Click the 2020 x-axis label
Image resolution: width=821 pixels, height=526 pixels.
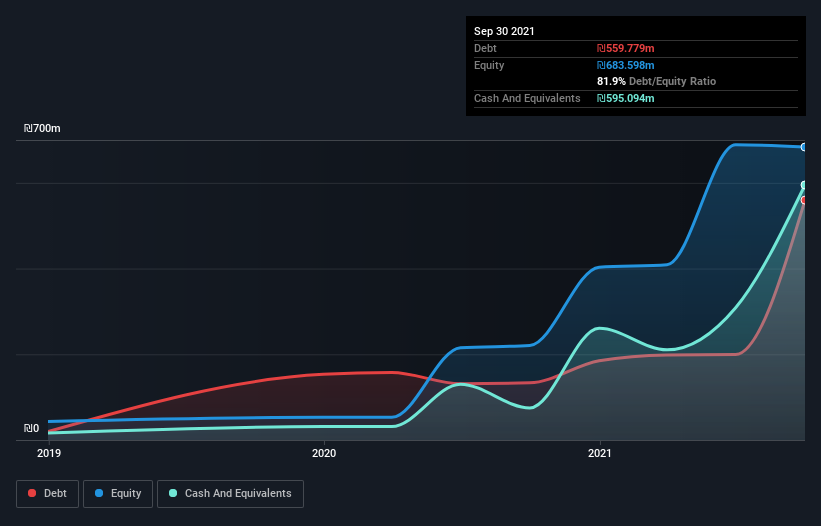coord(324,453)
